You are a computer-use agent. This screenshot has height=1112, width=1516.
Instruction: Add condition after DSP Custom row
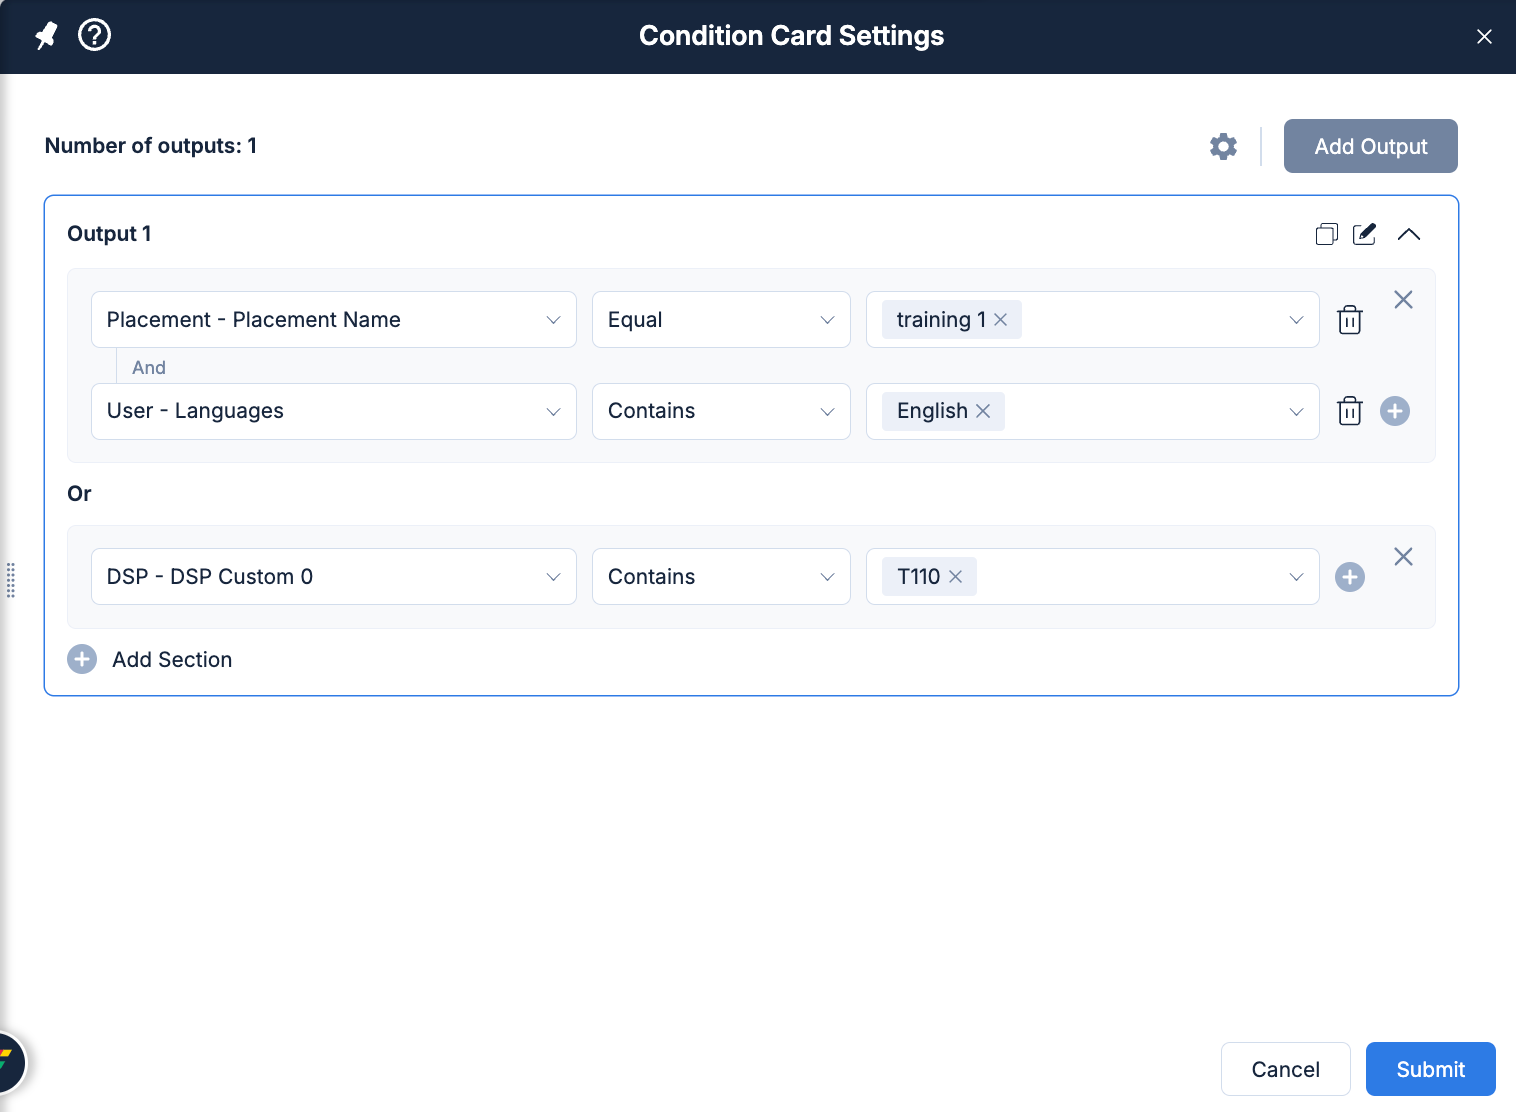(x=1350, y=577)
